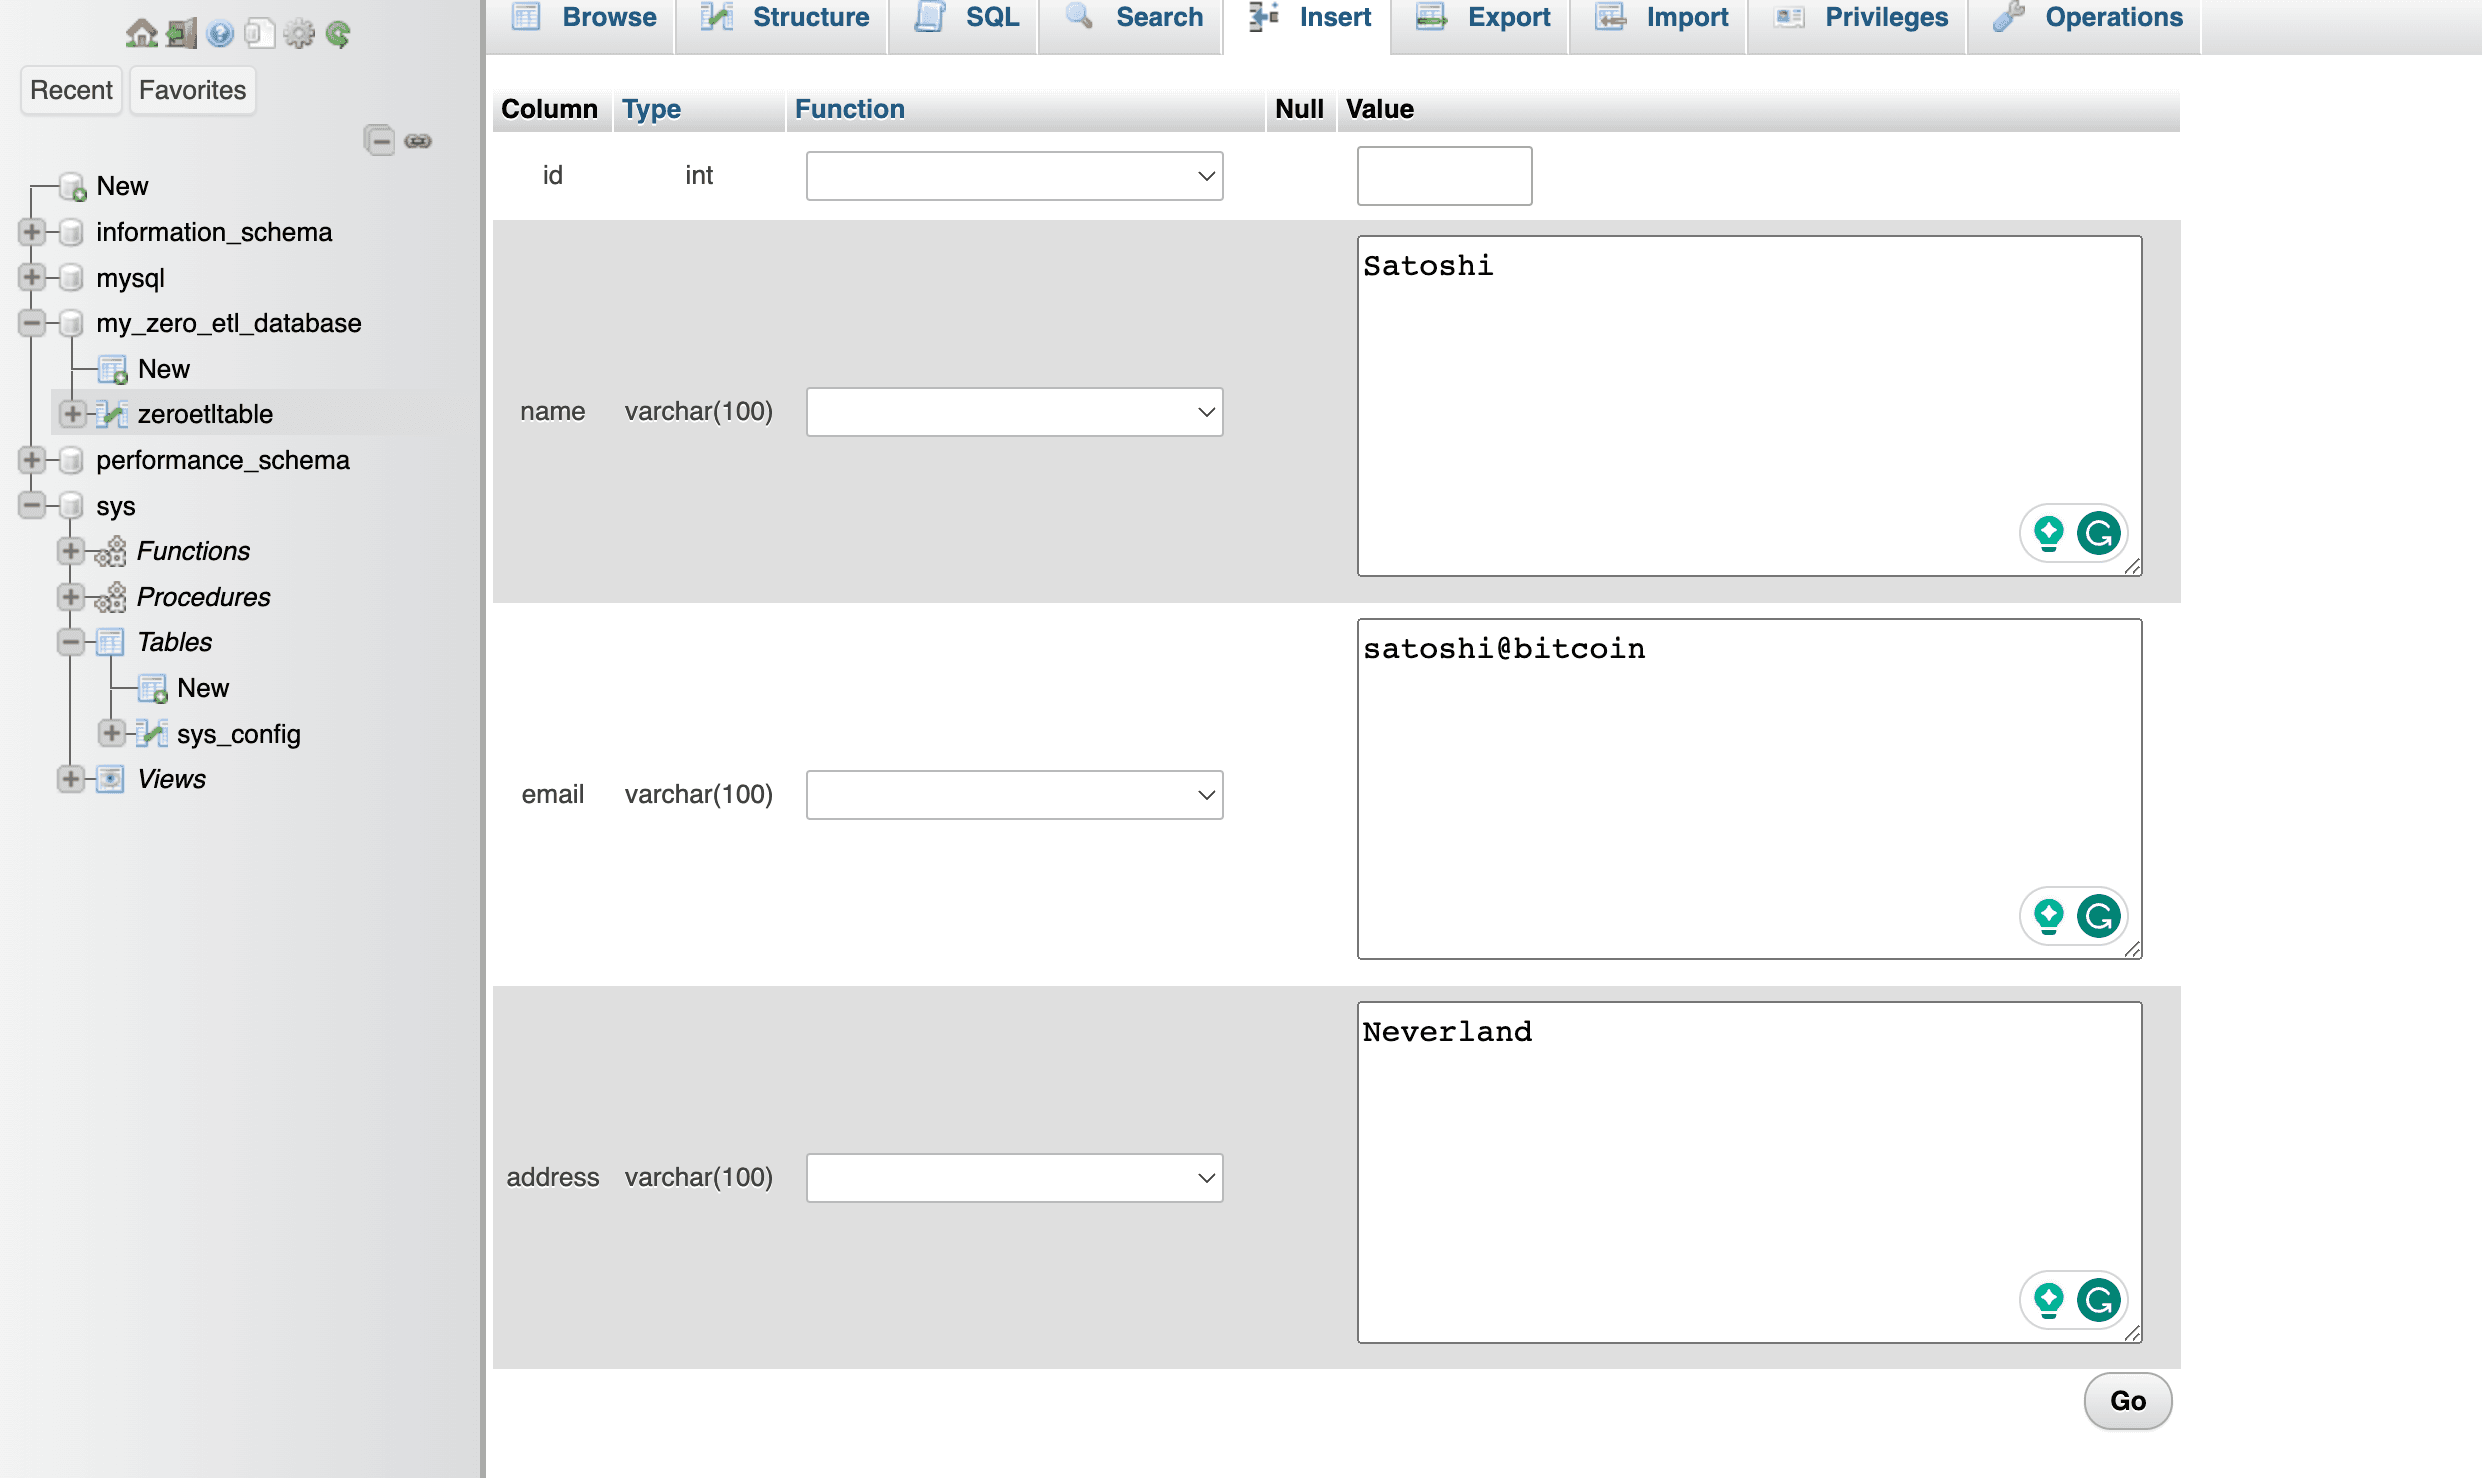Show Recent tables list
The width and height of the screenshot is (2482, 1478).
(x=71, y=90)
